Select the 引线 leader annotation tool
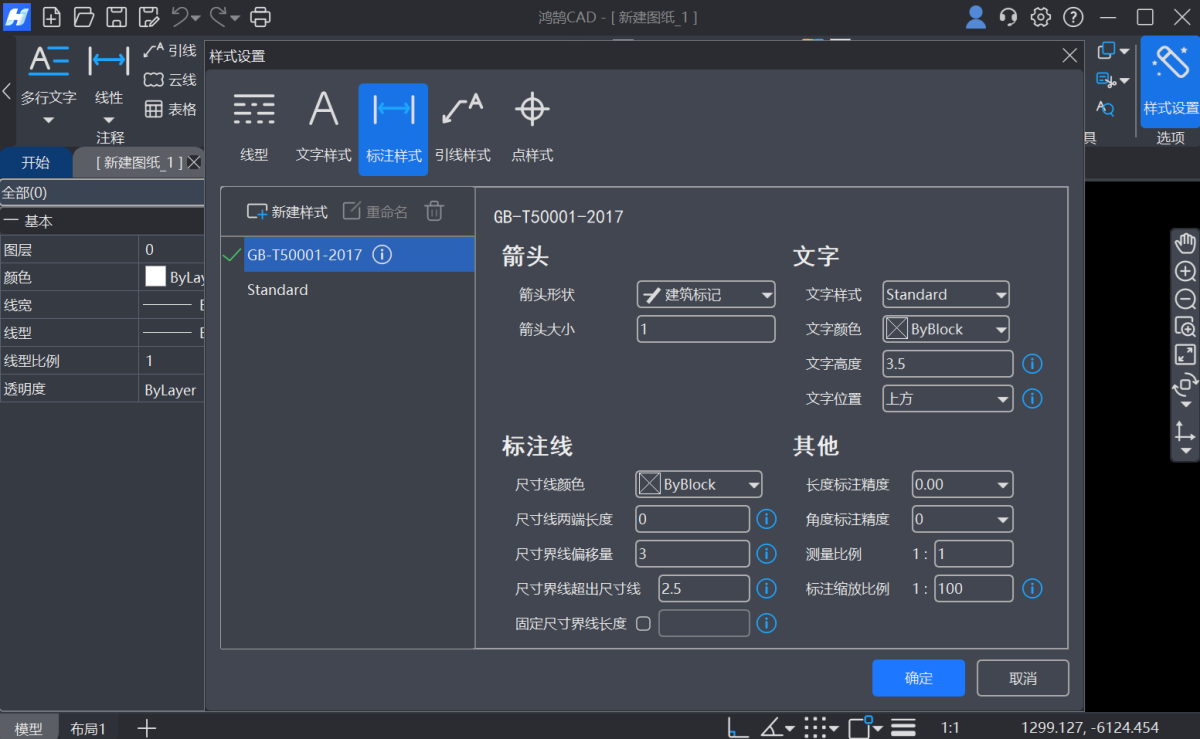 click(x=170, y=50)
